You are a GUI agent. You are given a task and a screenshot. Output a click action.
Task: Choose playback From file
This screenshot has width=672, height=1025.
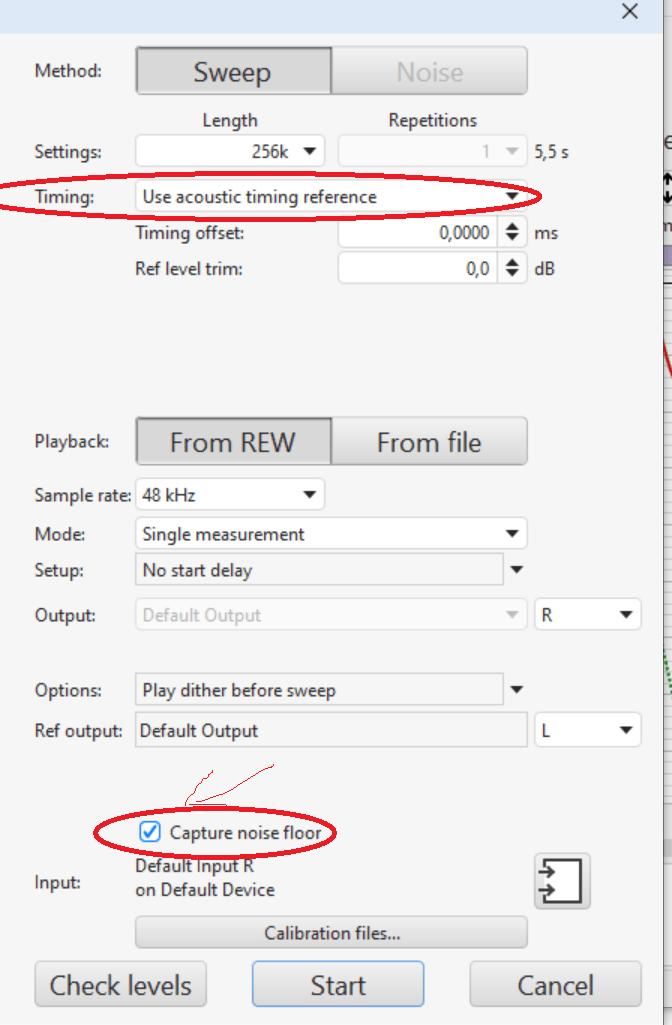coord(429,442)
